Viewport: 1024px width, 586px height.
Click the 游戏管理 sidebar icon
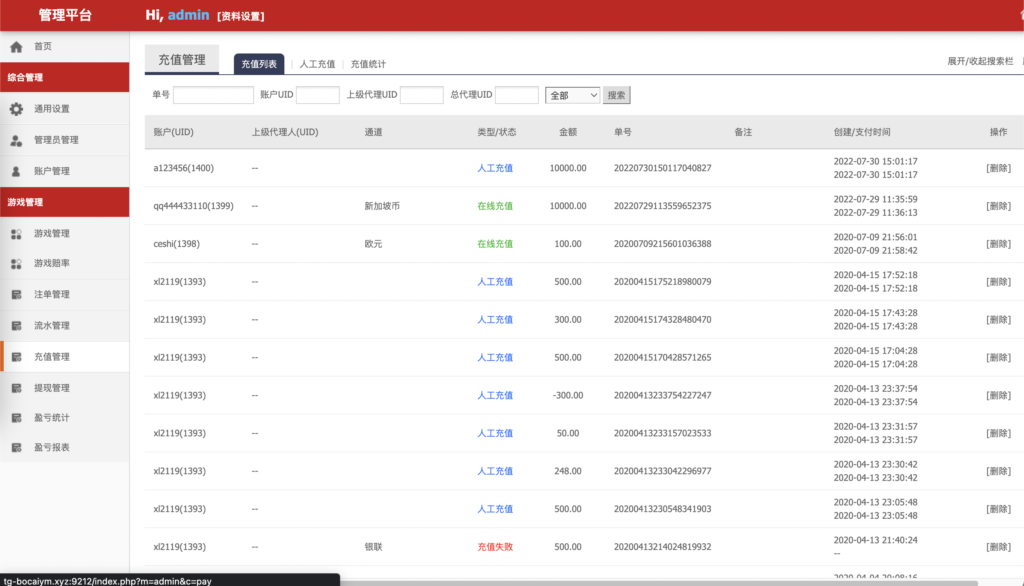pos(16,234)
